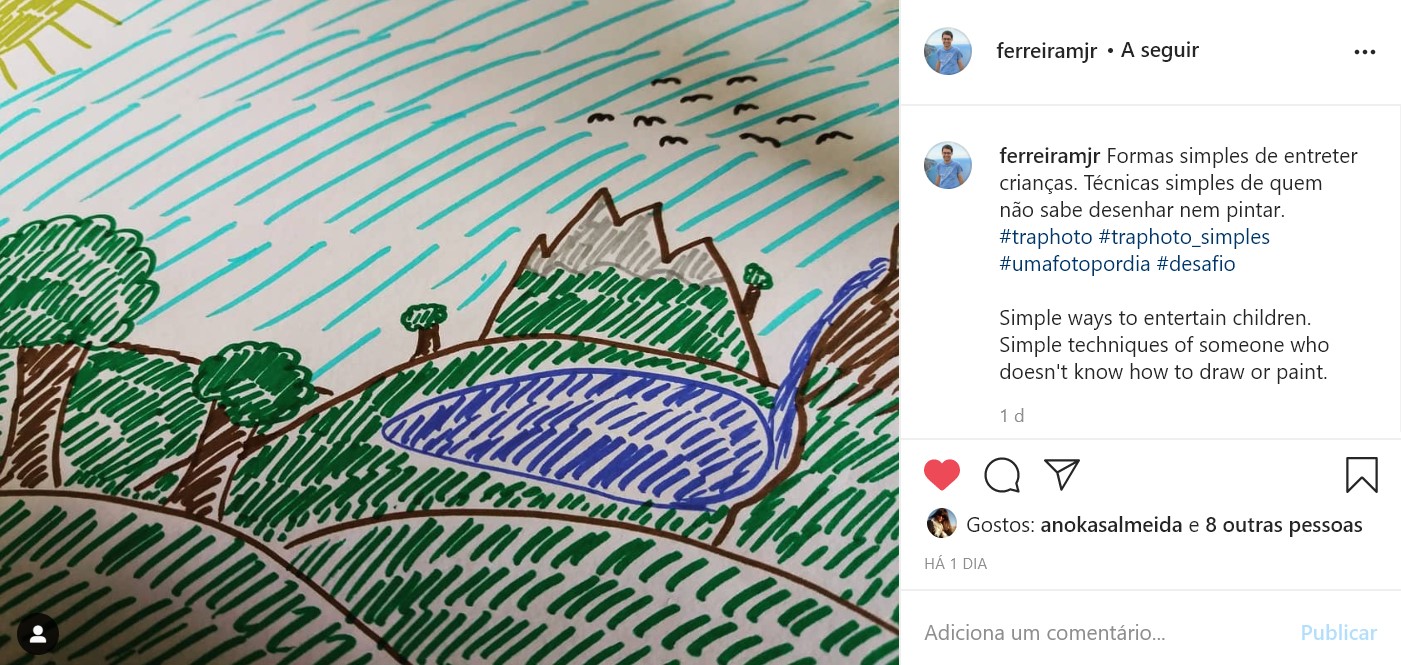The image size is (1401, 665).
Task: Share post via the paper plane icon
Action: (1062, 474)
